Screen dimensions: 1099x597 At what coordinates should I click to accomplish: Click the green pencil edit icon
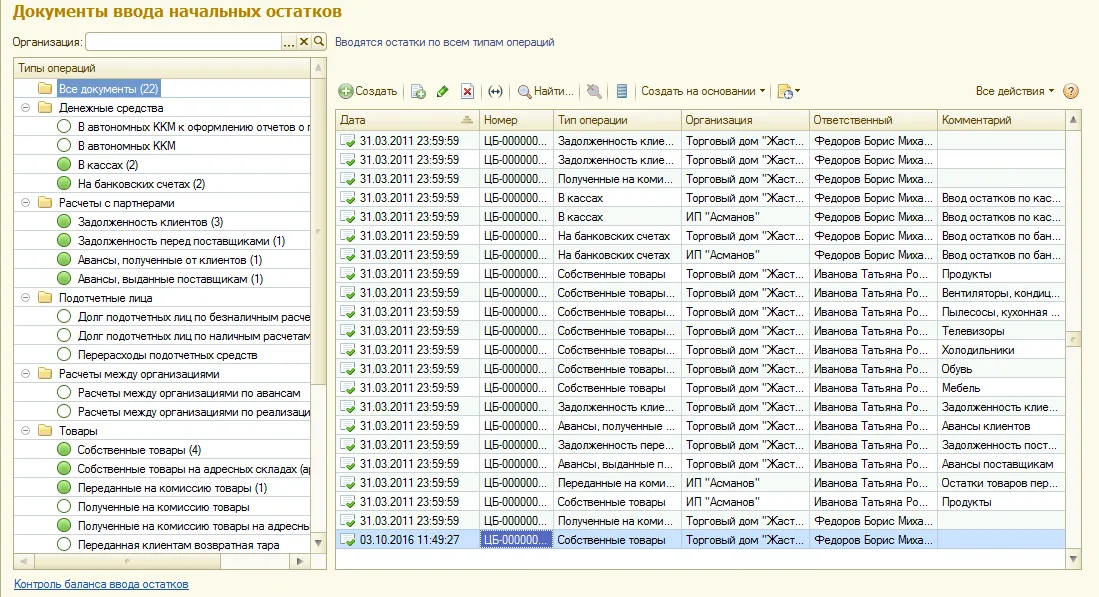point(442,91)
